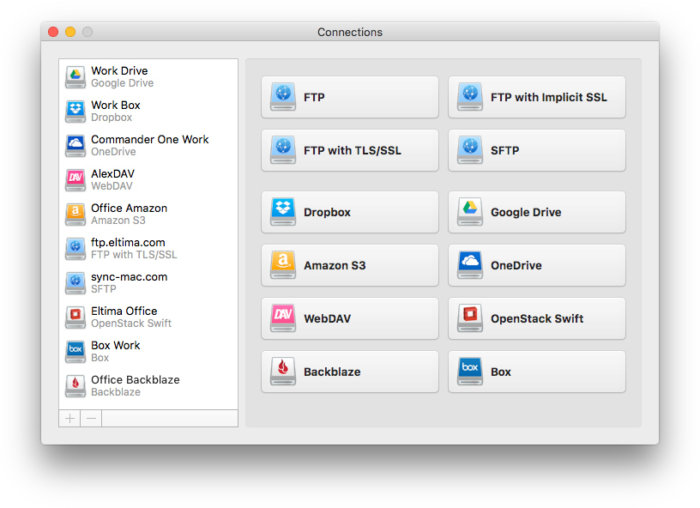
Task: Create a new SFTP connection
Action: click(537, 150)
